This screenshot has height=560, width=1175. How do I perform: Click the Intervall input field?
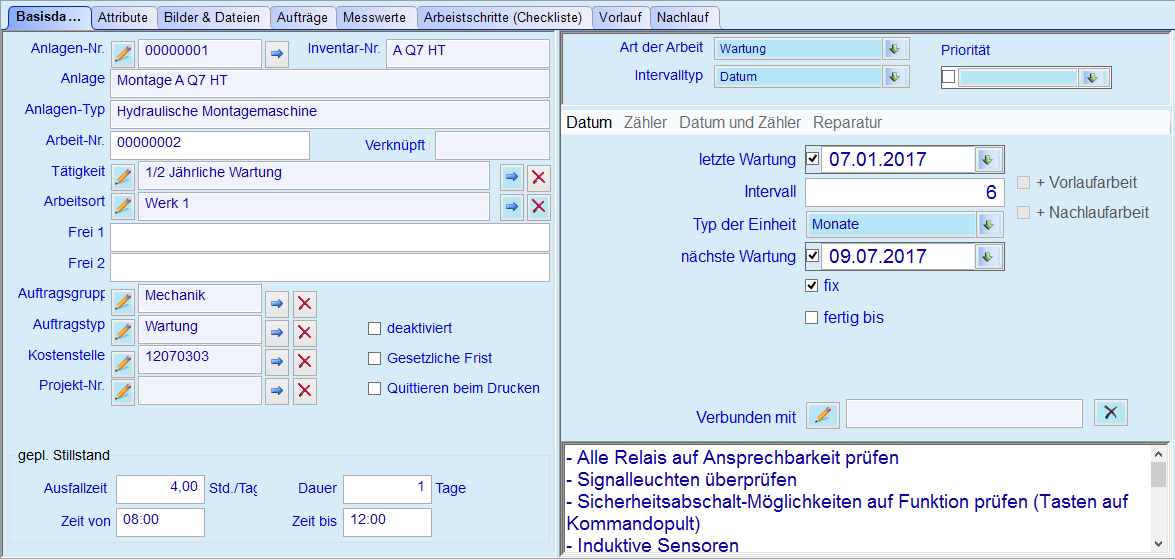click(x=904, y=193)
